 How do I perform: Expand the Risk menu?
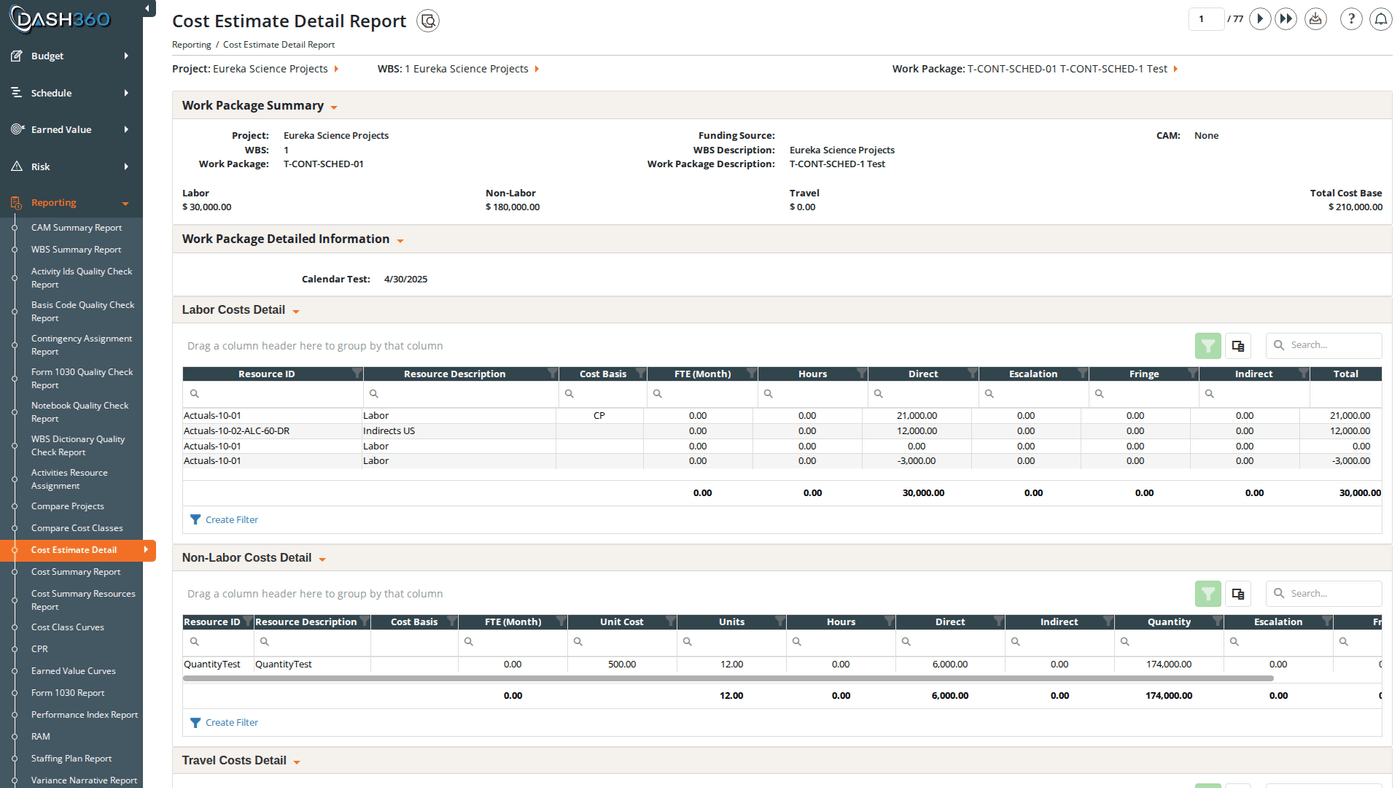(x=71, y=167)
